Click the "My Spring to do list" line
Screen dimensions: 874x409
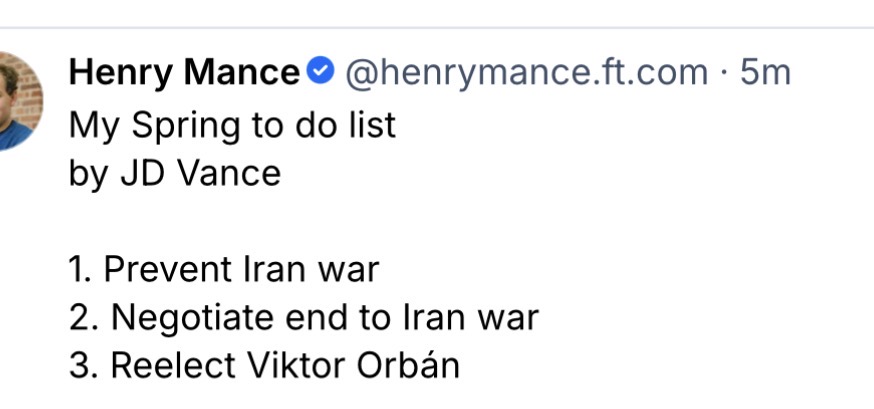(232, 125)
